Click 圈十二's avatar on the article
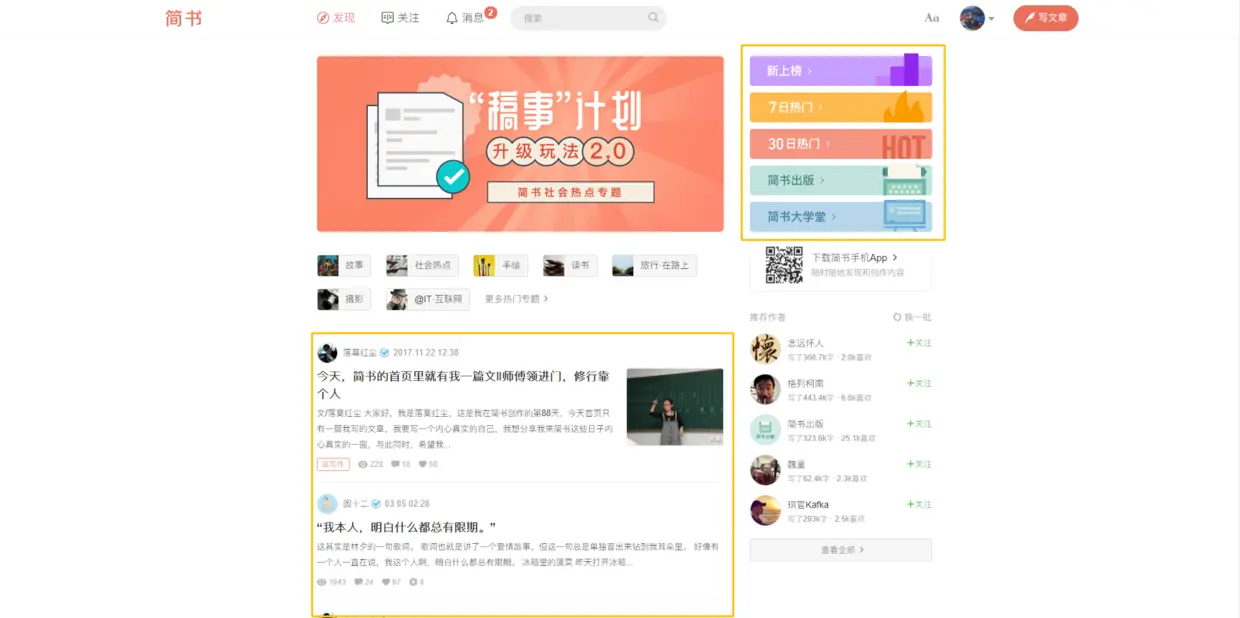Viewport: 1240px width, 618px height. (x=327, y=504)
